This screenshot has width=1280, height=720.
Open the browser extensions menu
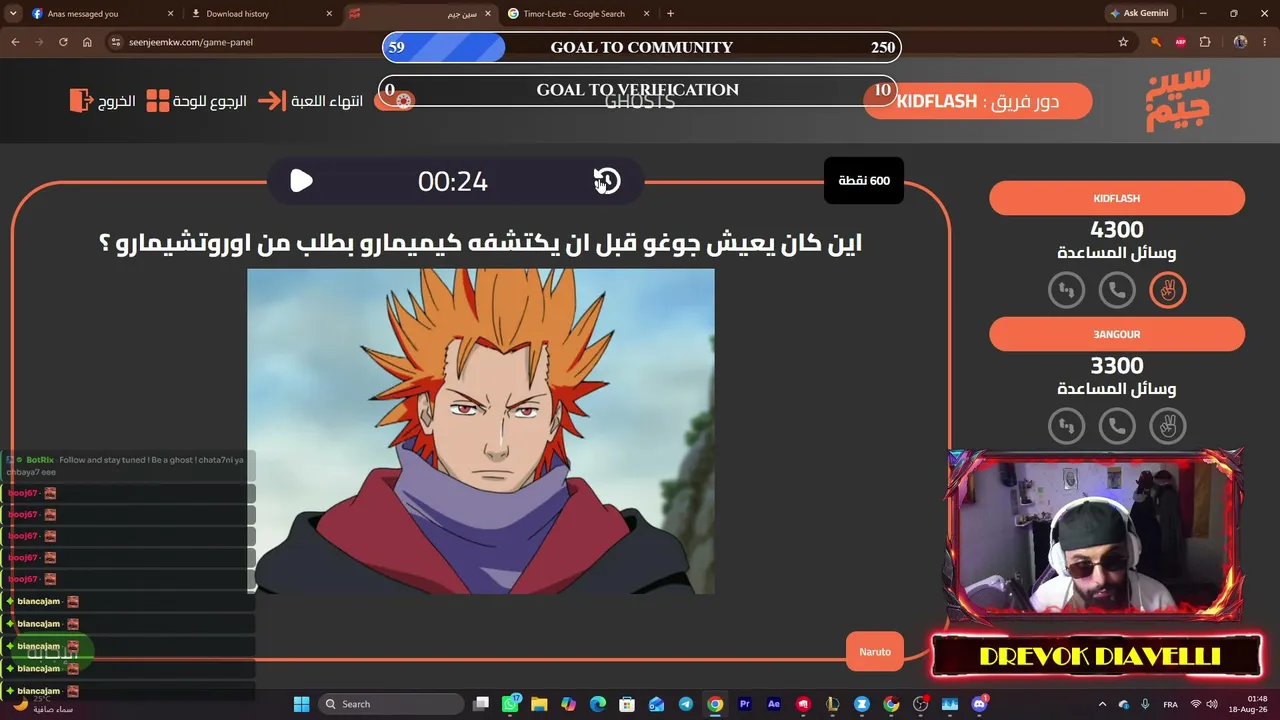tap(1205, 42)
